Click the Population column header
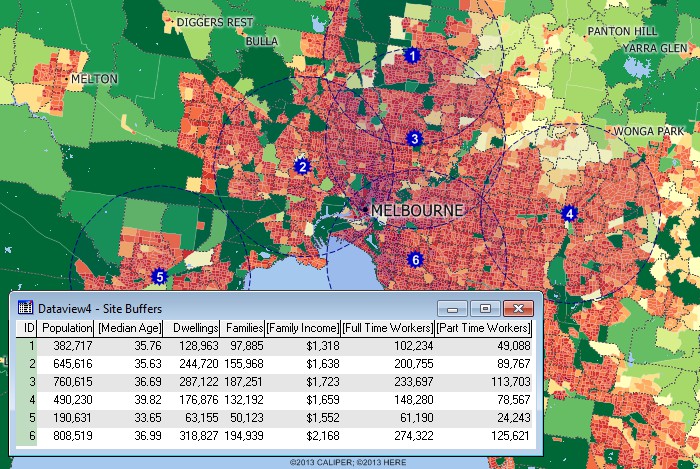 point(66,328)
